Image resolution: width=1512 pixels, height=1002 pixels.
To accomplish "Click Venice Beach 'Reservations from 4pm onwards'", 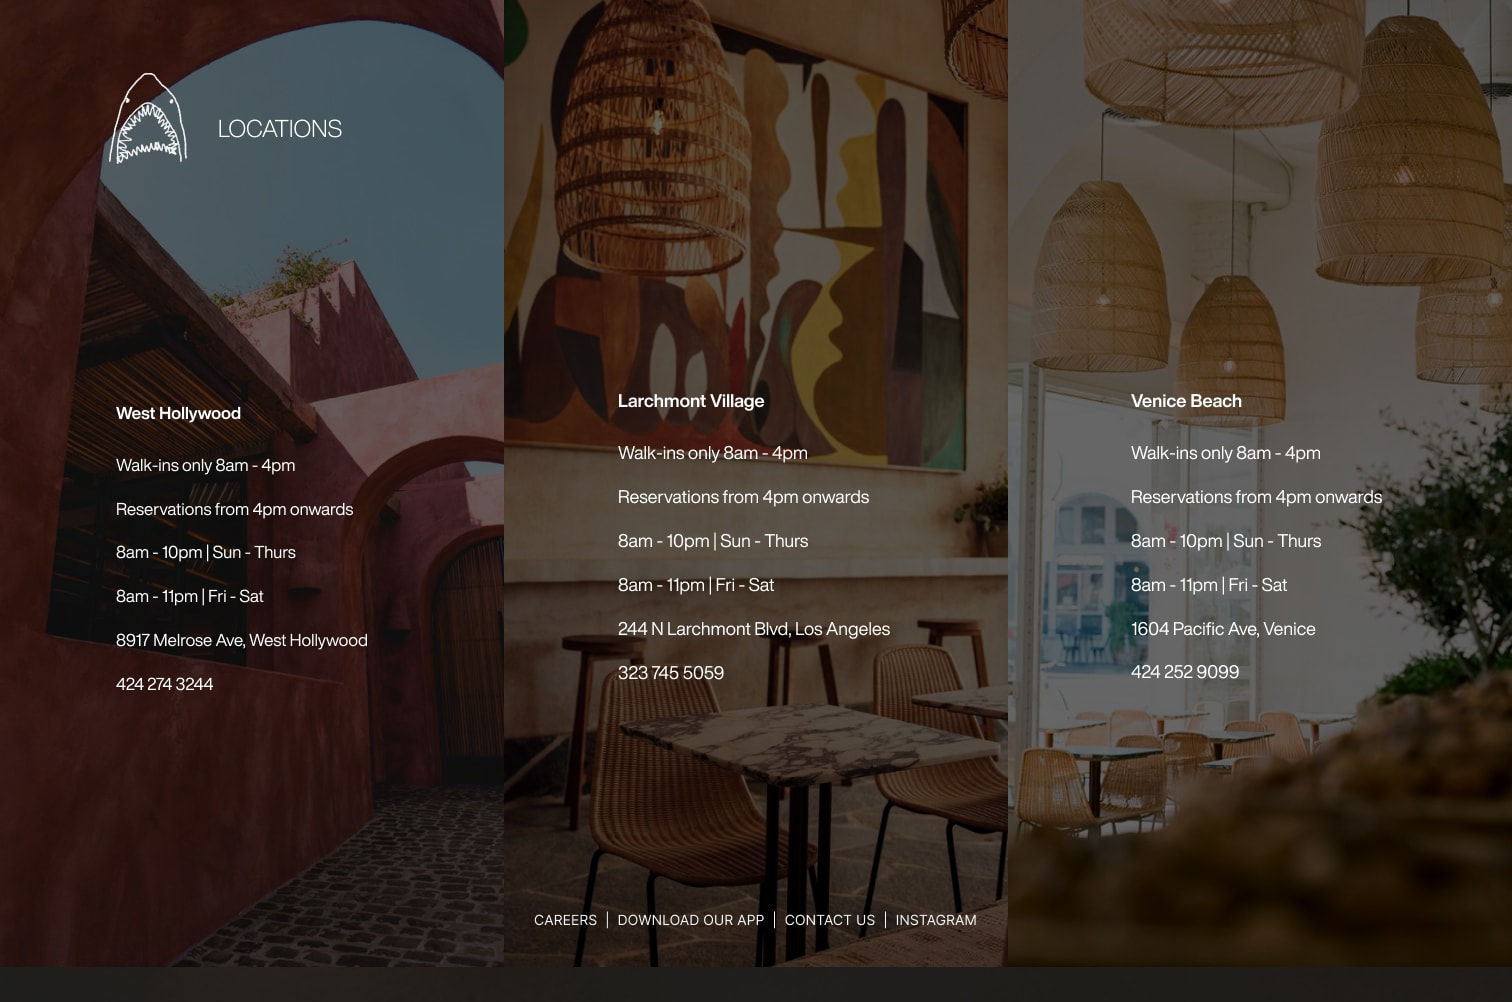I will (x=1257, y=497).
